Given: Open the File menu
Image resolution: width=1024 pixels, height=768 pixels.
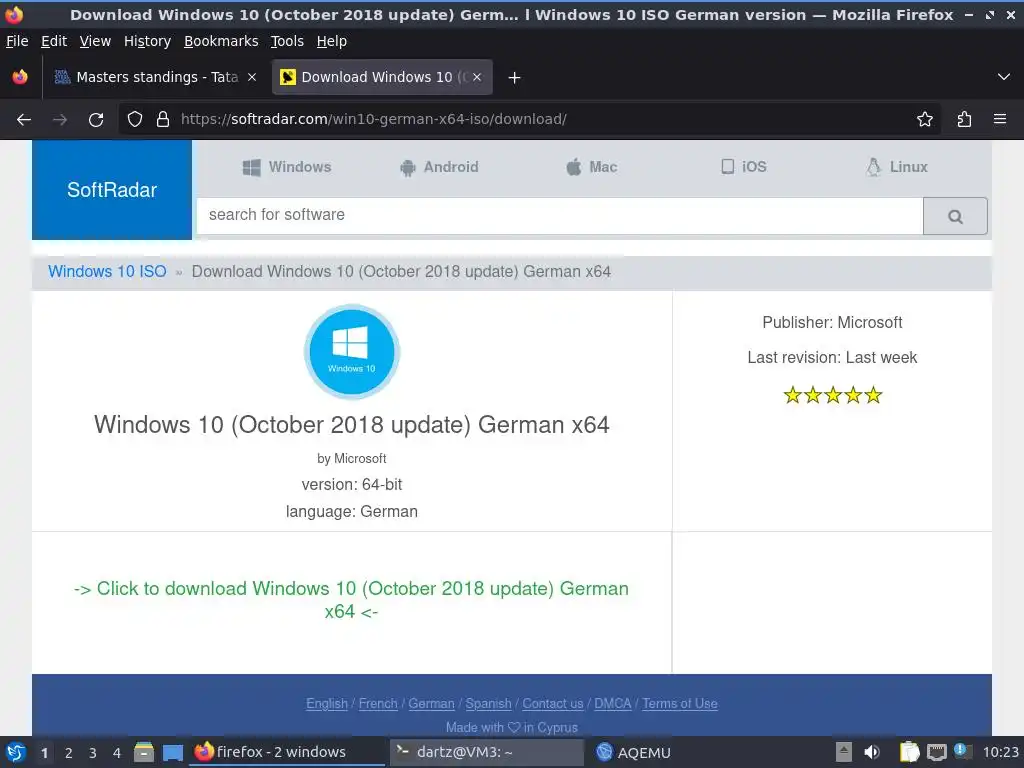Looking at the screenshot, I should pos(18,41).
